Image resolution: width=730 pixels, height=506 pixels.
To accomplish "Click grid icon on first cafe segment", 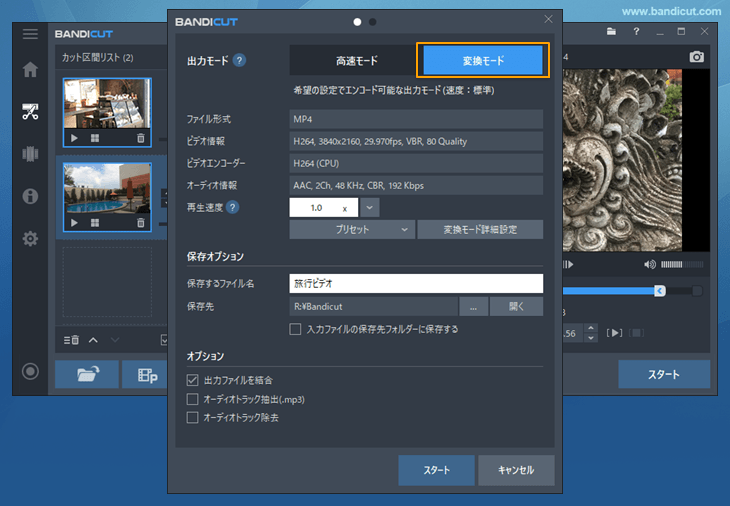I will pyautogui.click(x=95, y=138).
